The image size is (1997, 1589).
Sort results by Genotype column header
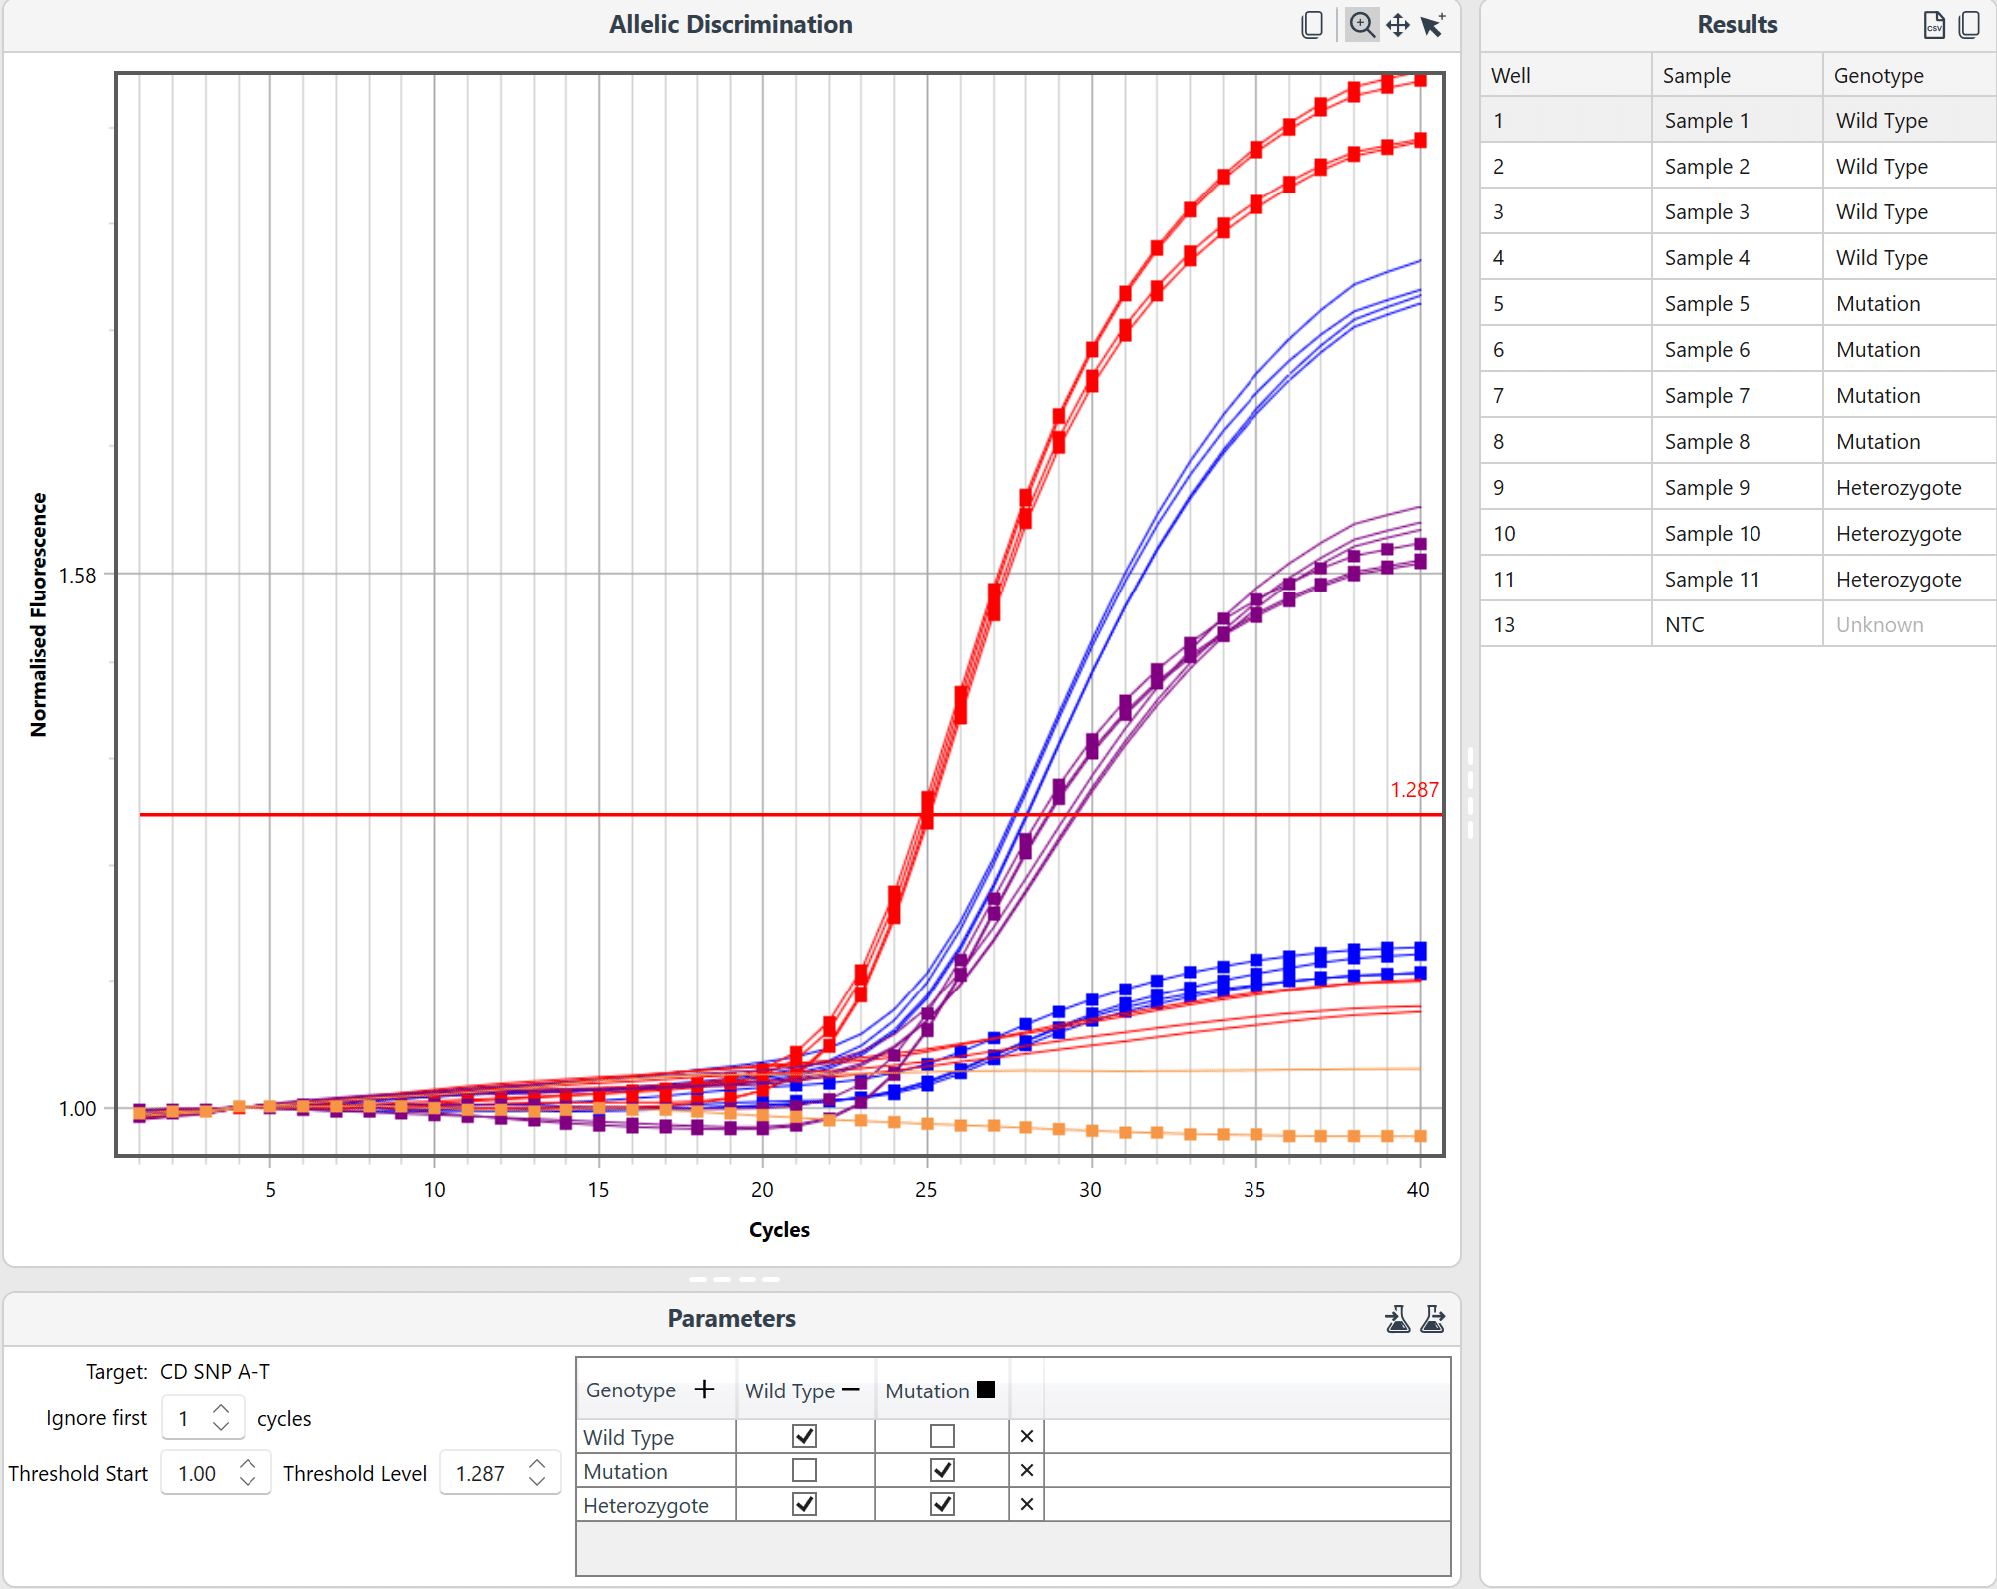1878,75
